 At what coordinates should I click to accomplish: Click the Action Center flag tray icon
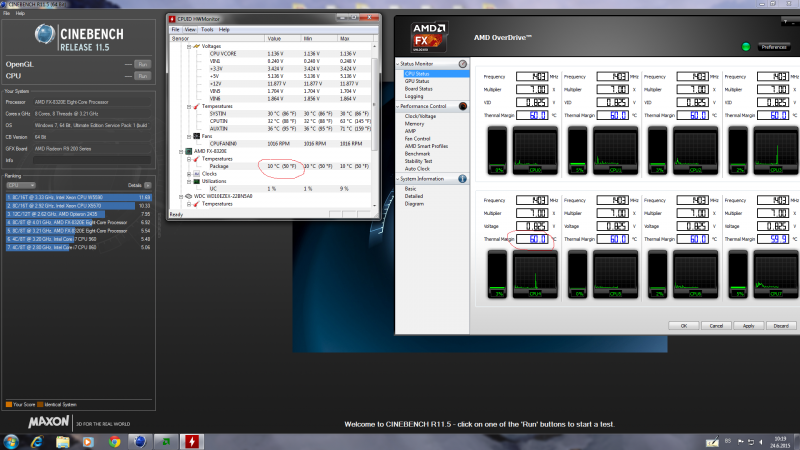tap(740, 441)
